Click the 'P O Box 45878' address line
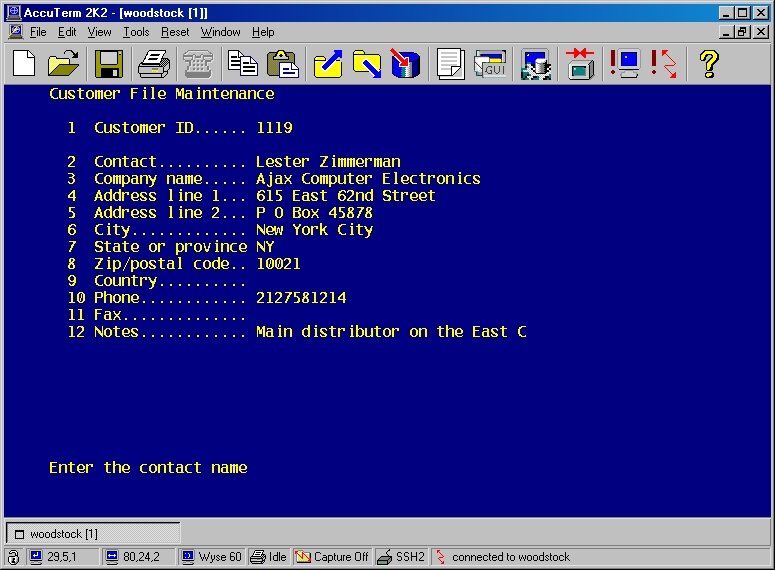775x570 pixels. pyautogui.click(x=314, y=213)
